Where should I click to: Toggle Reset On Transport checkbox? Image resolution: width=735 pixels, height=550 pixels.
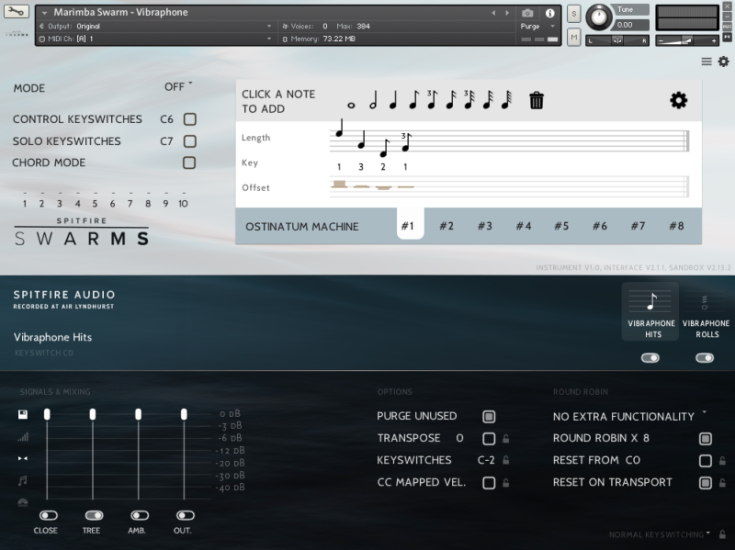coord(705,483)
